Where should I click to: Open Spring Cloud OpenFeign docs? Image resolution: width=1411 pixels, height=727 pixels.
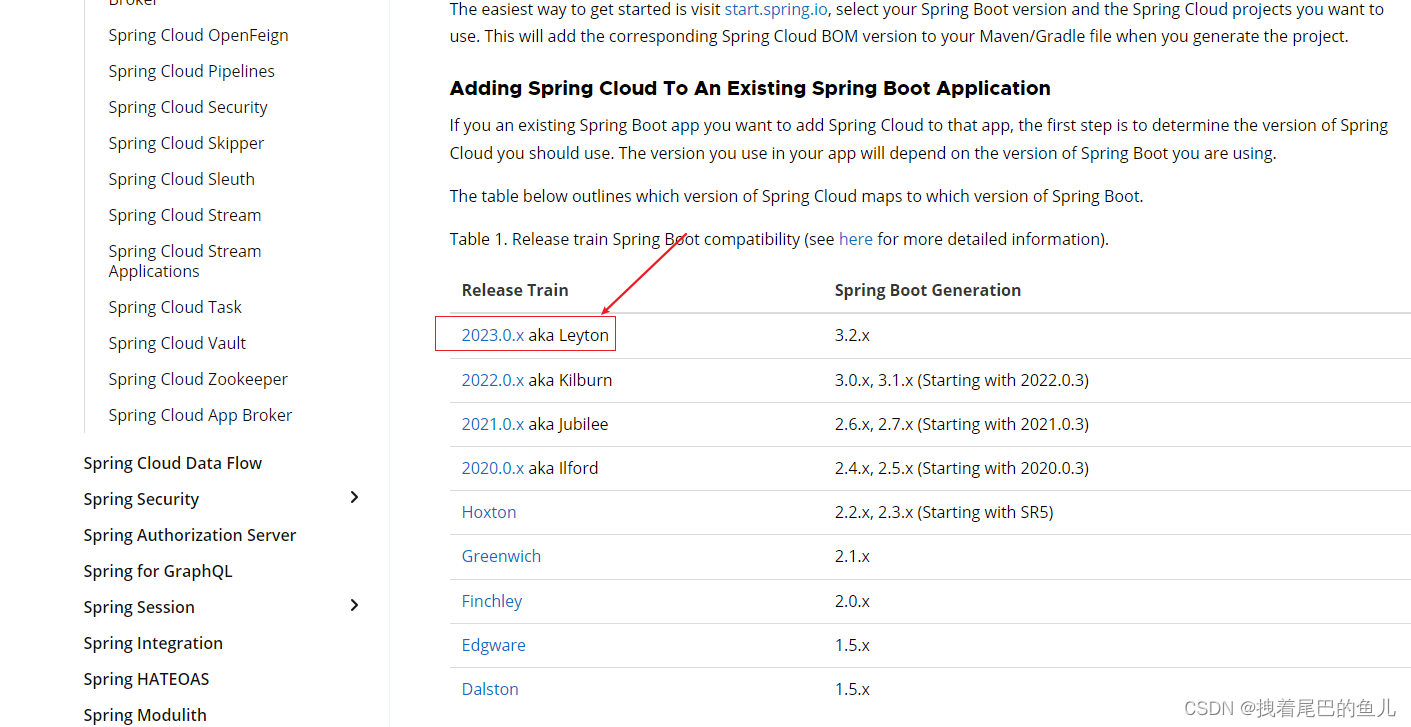click(198, 34)
